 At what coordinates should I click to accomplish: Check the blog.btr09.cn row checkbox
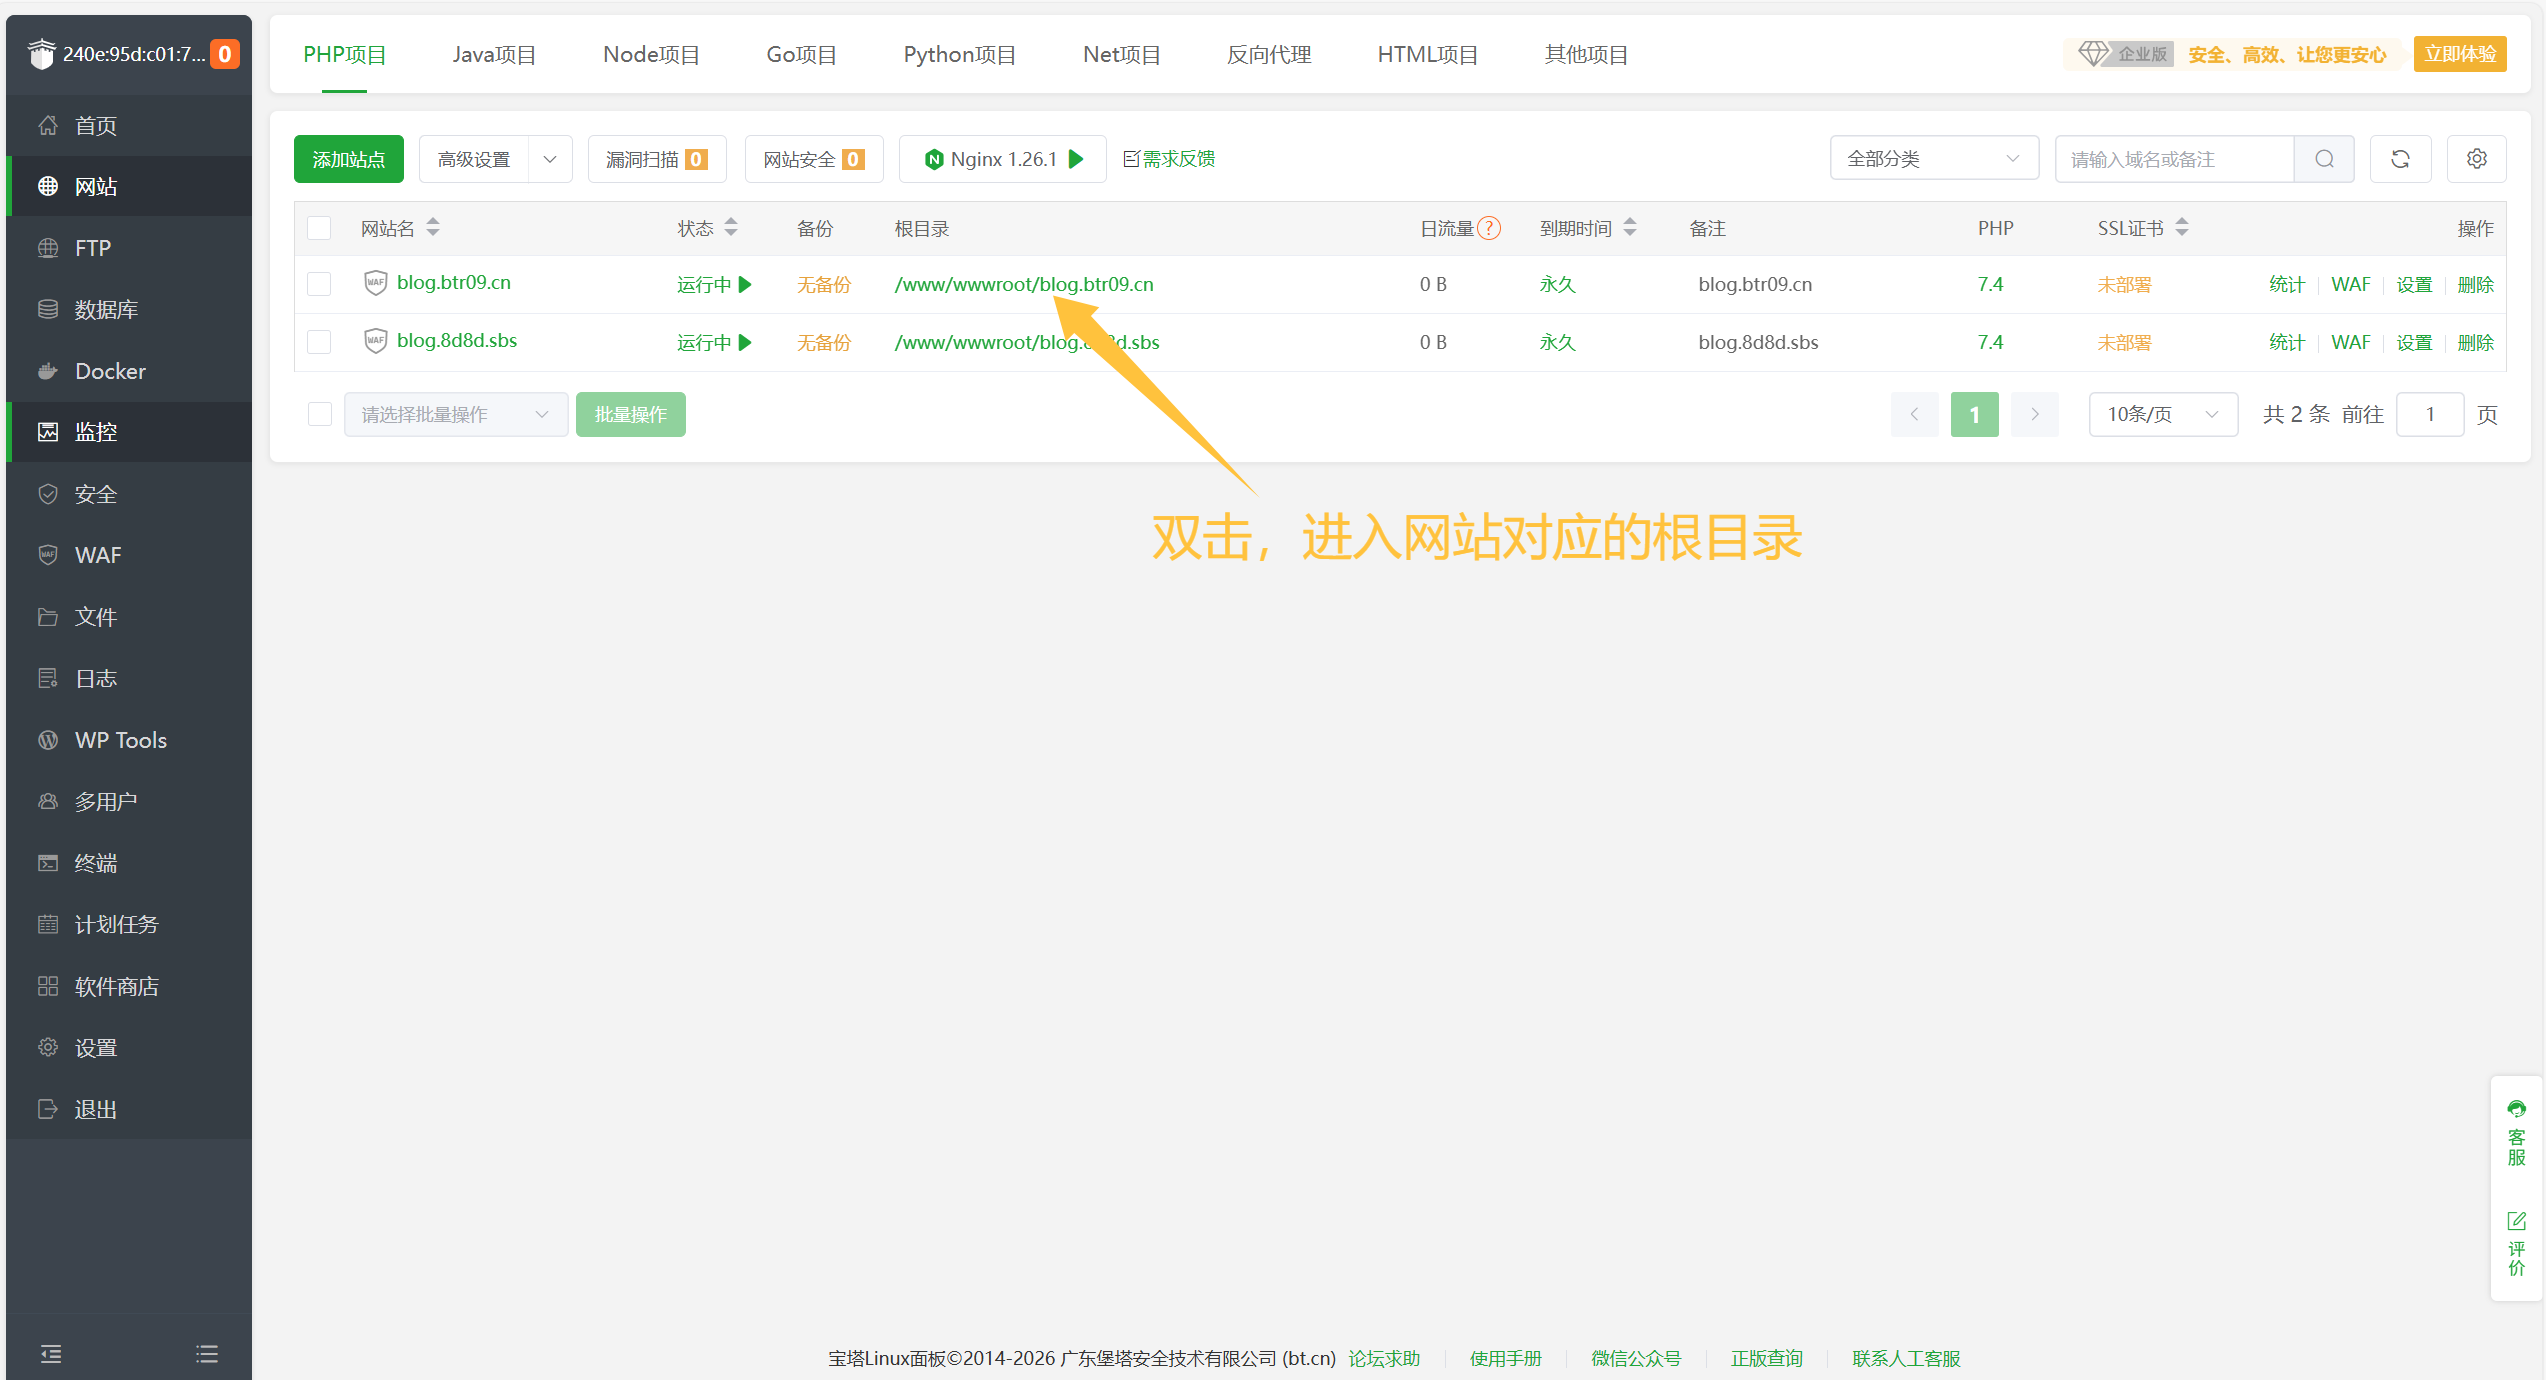coord(319,284)
